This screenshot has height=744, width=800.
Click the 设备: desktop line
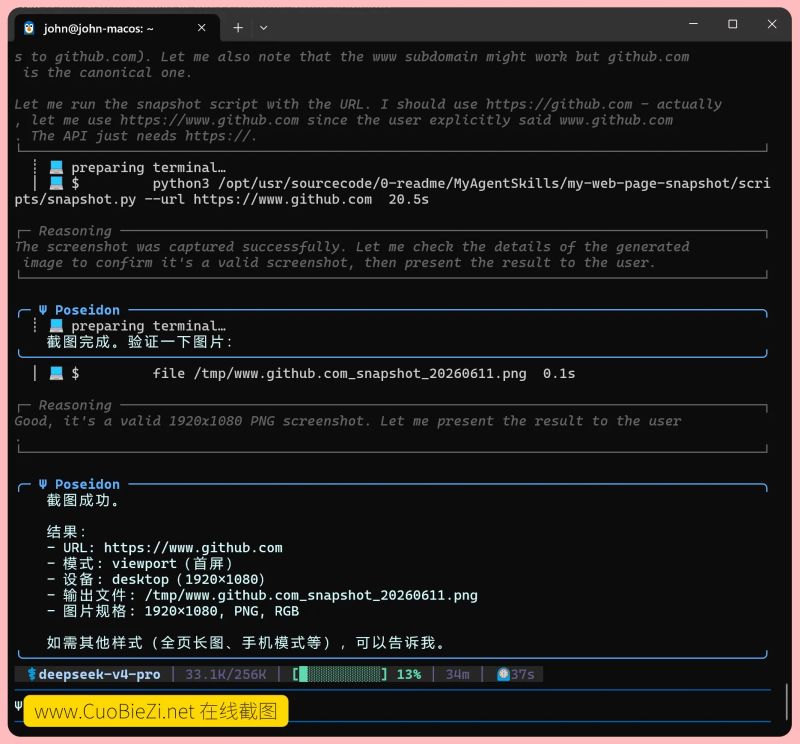pyautogui.click(x=156, y=579)
